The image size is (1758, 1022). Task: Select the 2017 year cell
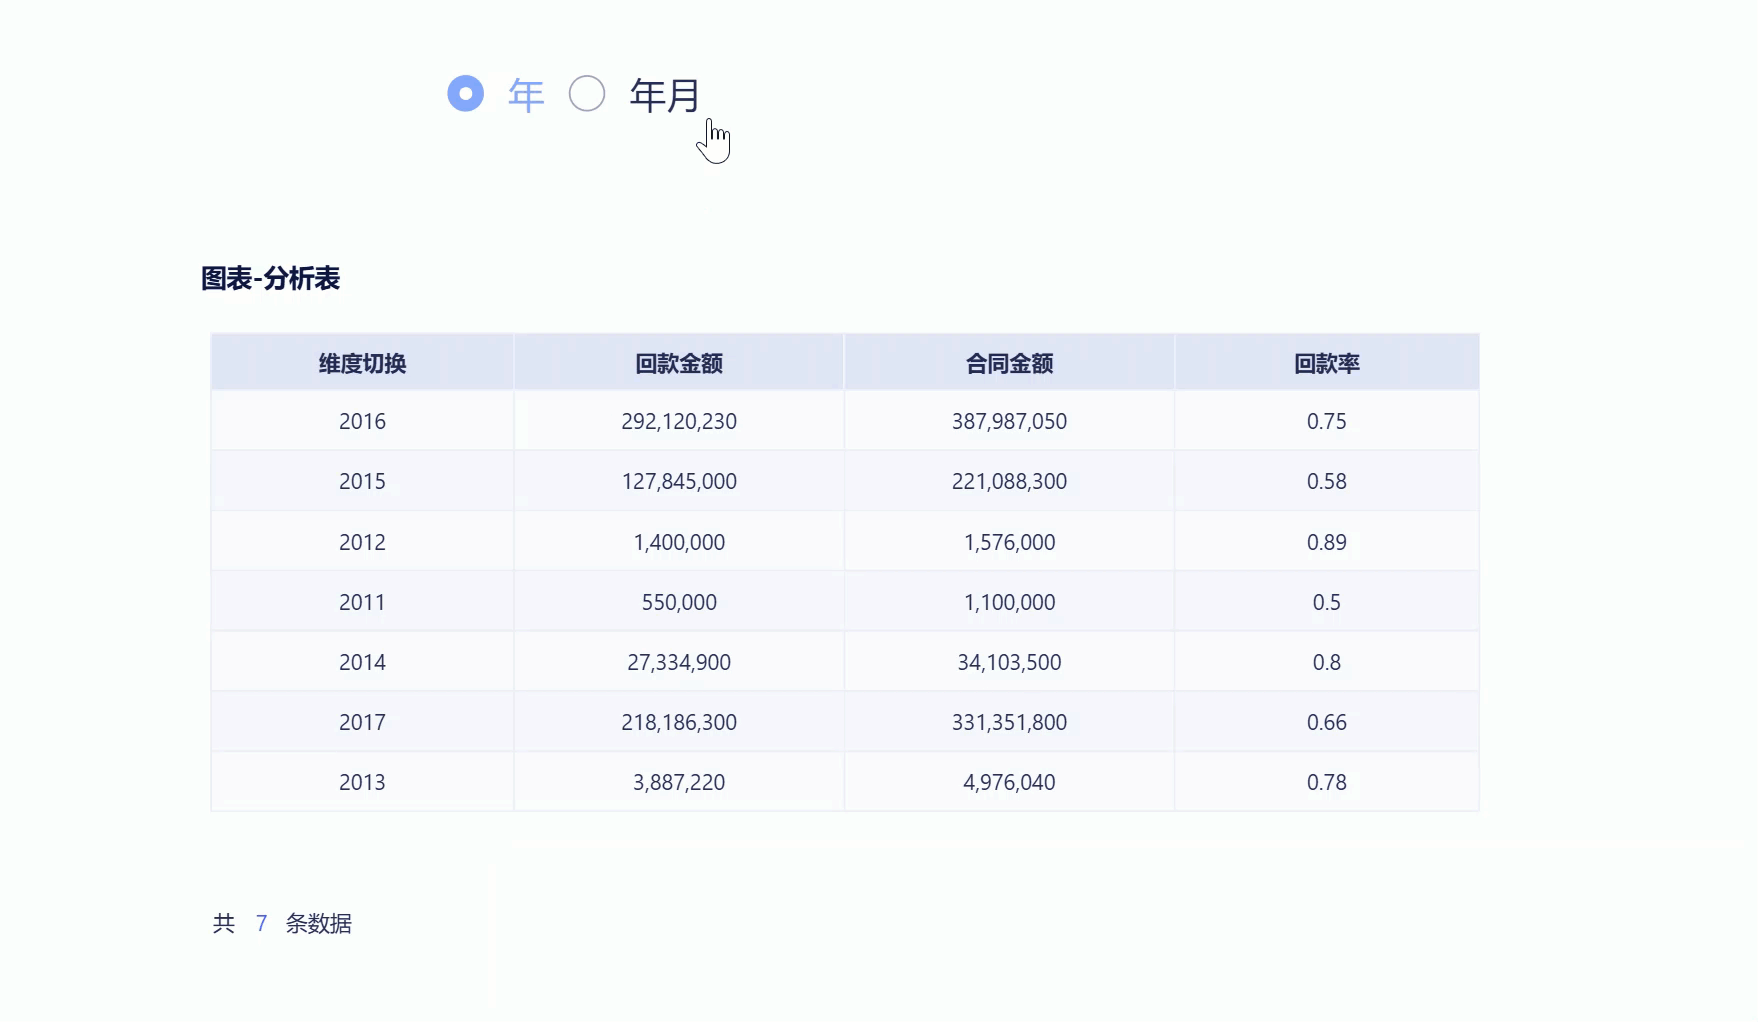pos(362,722)
